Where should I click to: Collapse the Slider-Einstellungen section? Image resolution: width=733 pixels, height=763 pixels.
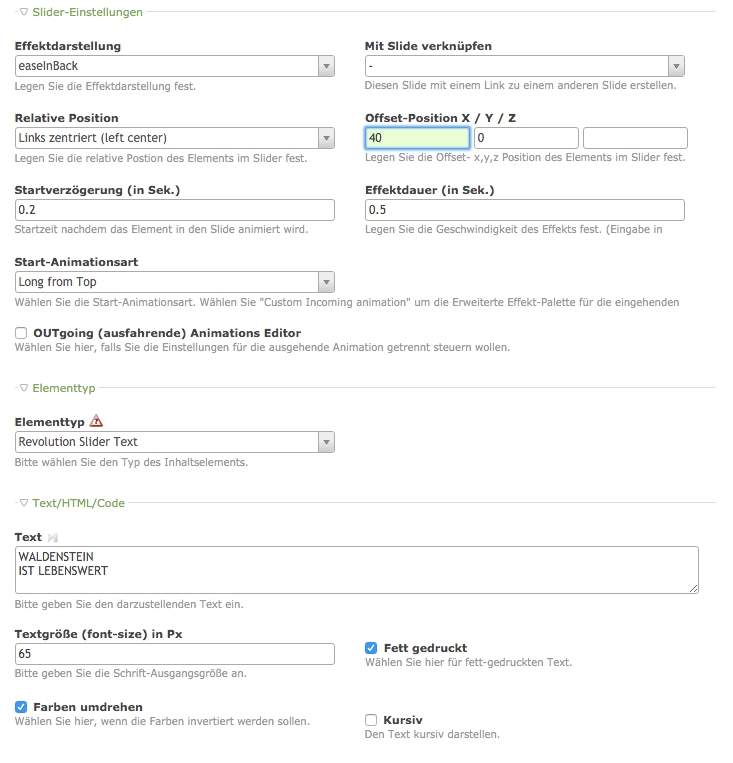(x=24, y=12)
